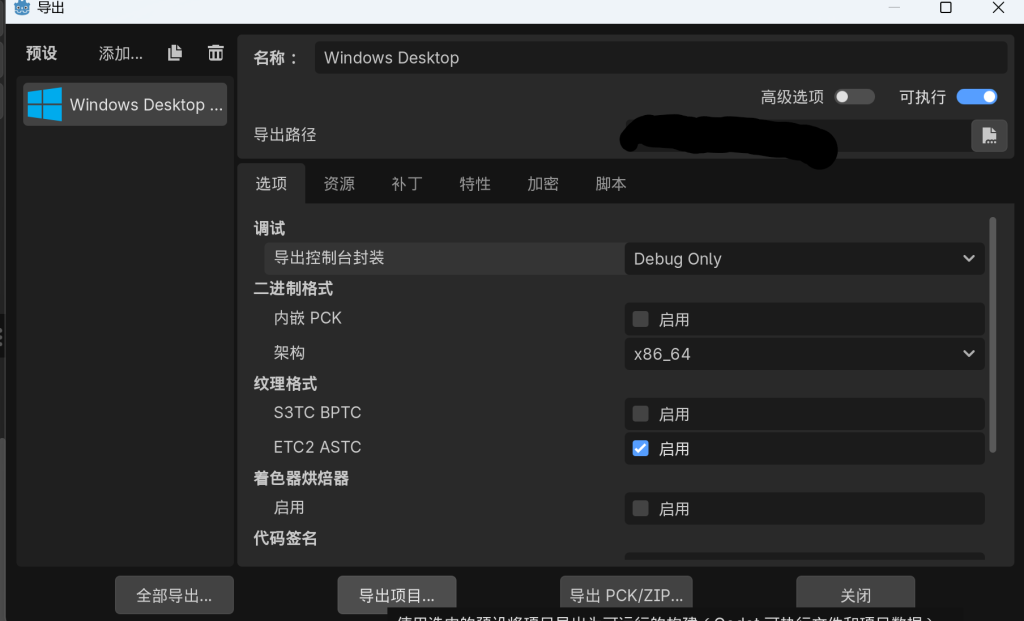Click the Windows logo preset icon
The image size is (1024, 621).
tap(45, 104)
